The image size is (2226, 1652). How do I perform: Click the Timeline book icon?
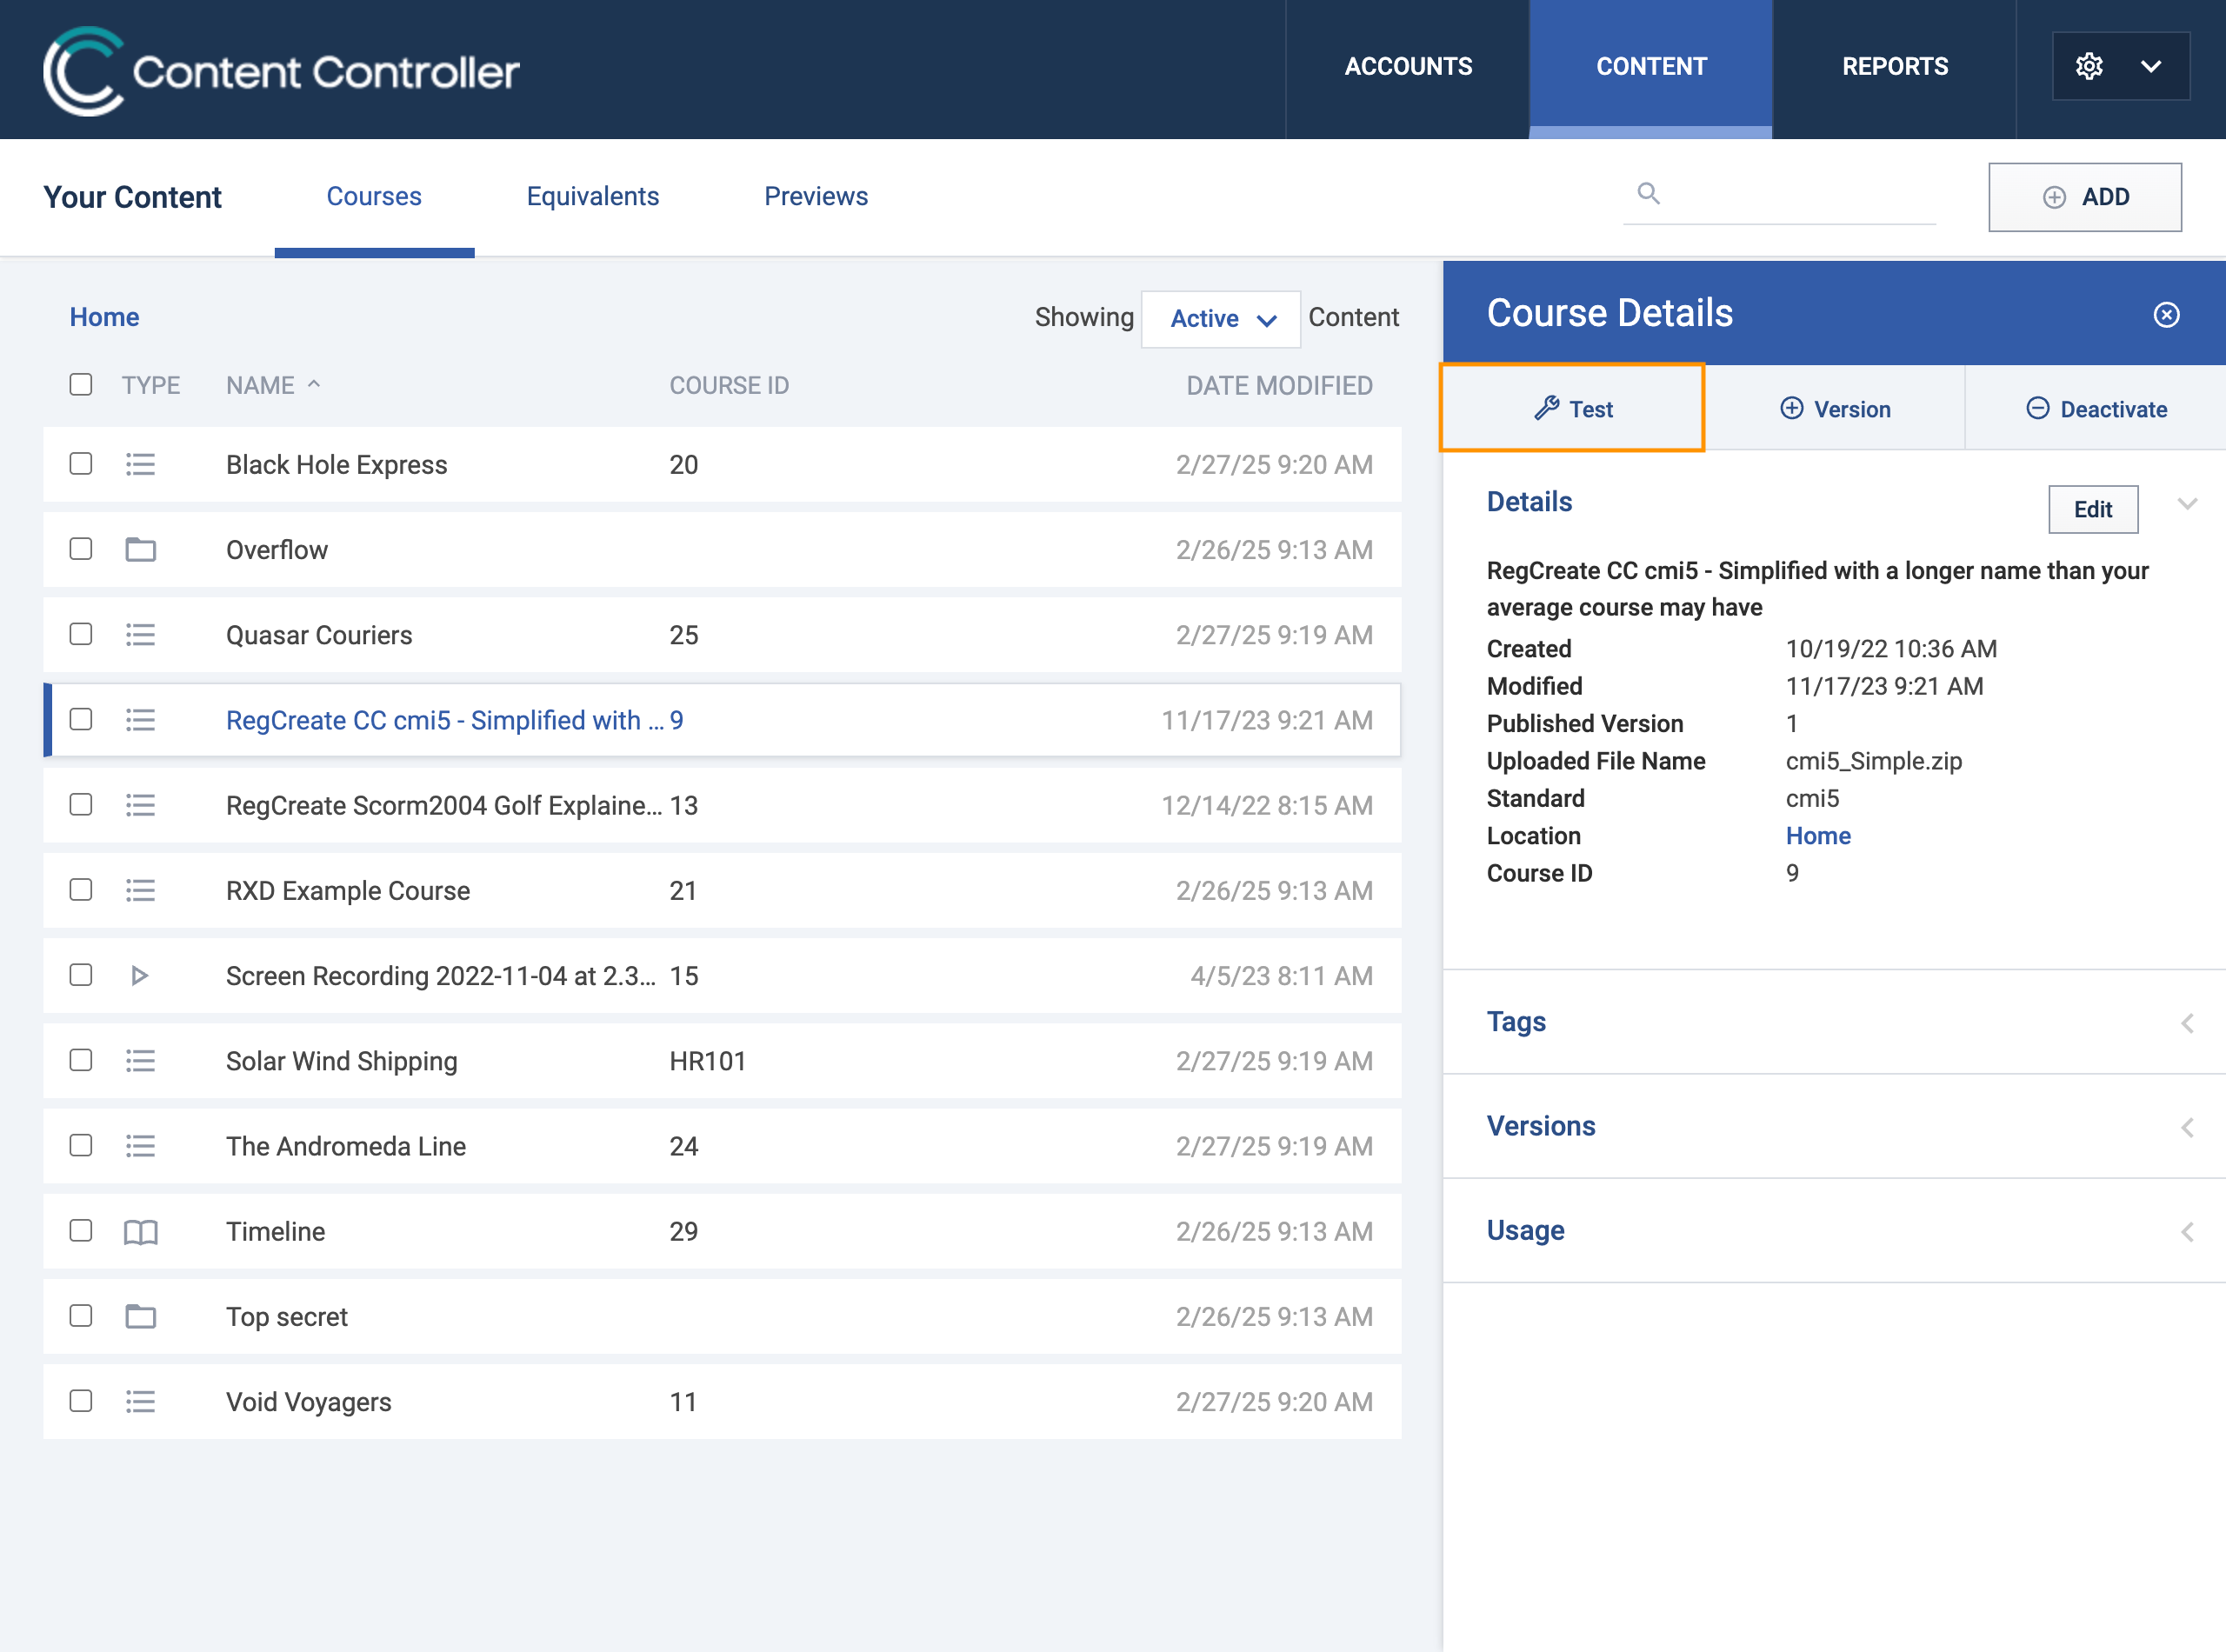(140, 1231)
